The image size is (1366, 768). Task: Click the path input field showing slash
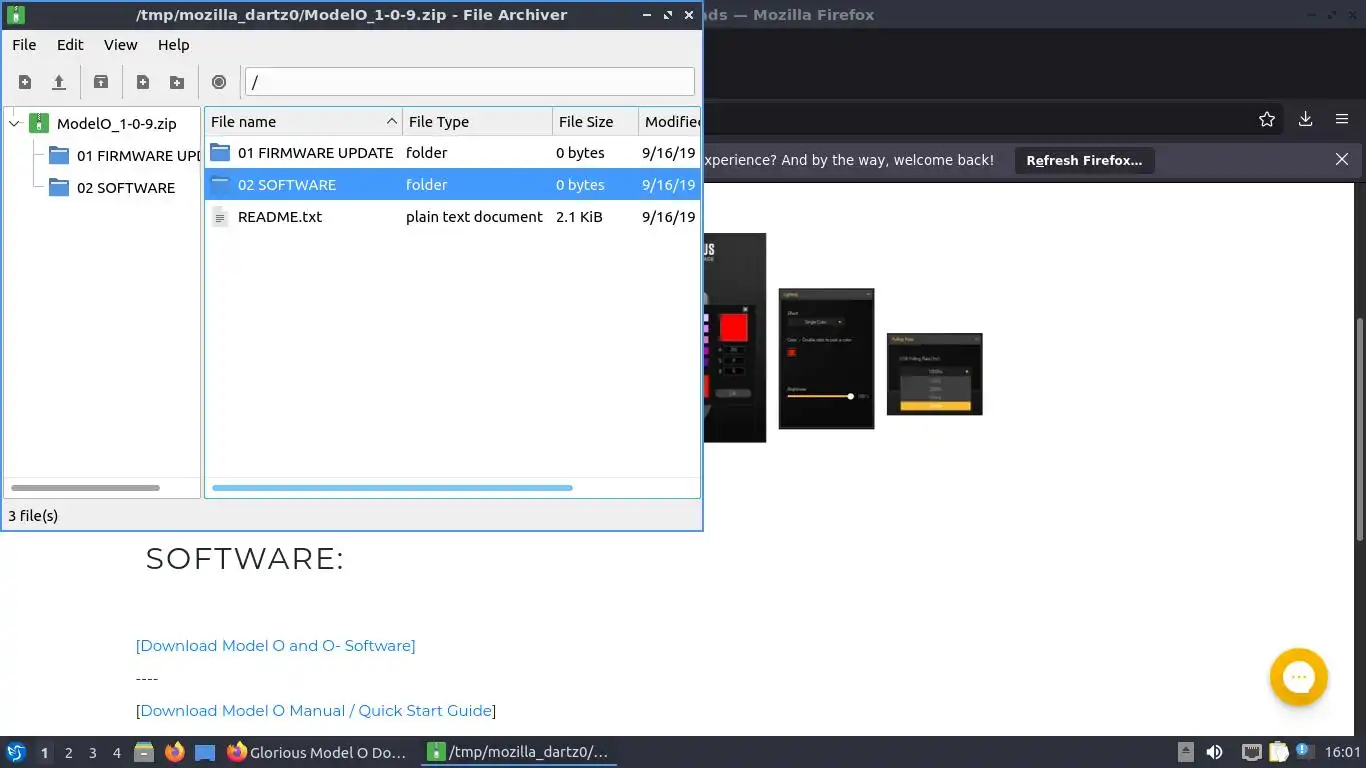tap(469, 82)
